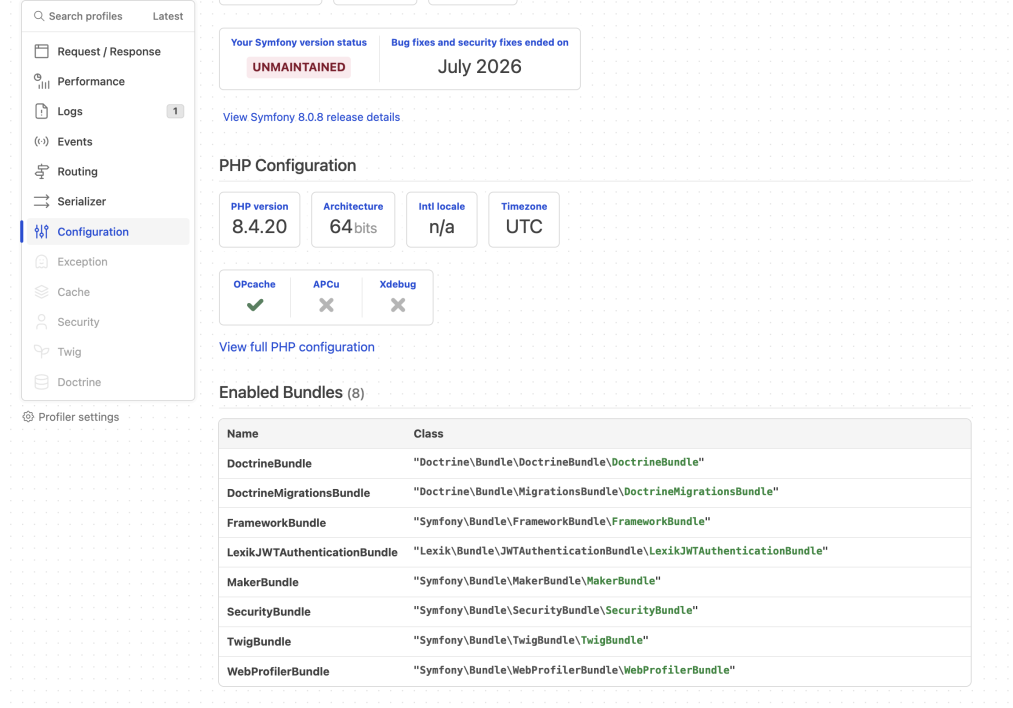Open the Cache panel
Image resolution: width=1013 pixels, height=708 pixels.
point(108,292)
